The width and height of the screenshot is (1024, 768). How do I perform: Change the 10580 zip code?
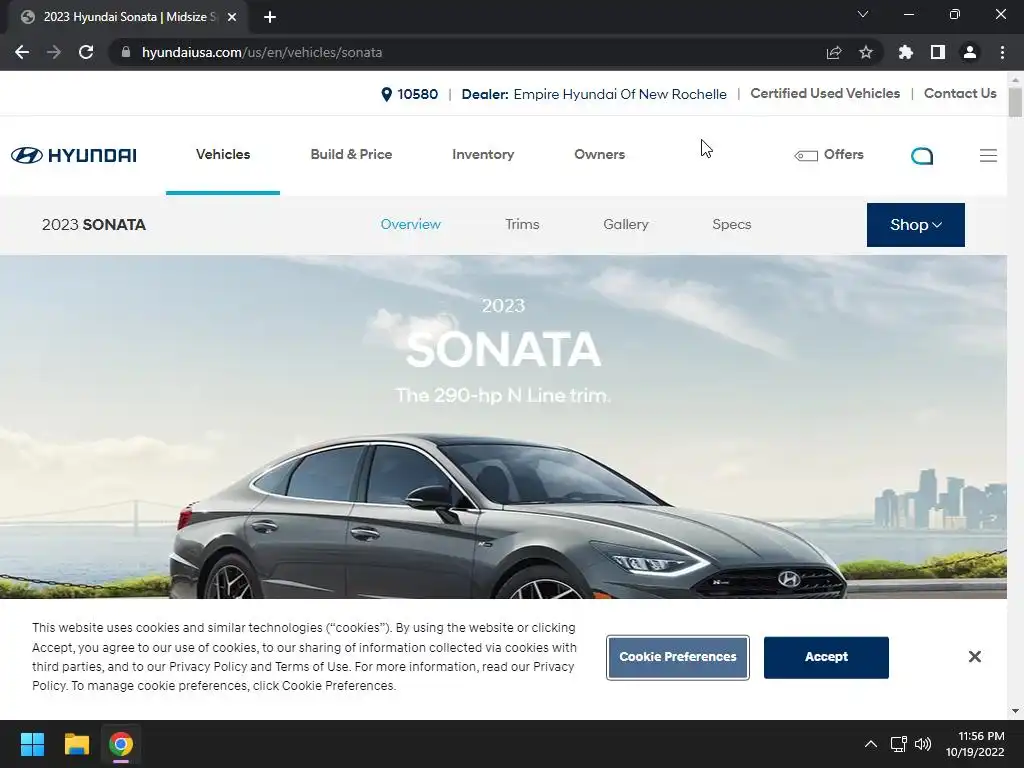[417, 94]
